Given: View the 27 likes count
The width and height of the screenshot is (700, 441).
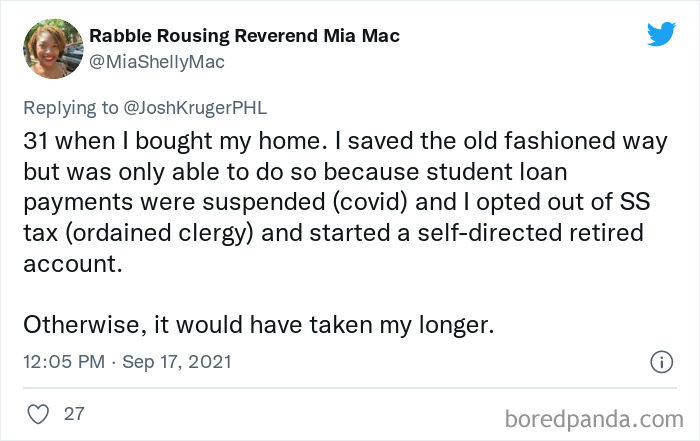Looking at the screenshot, I should (74, 412).
